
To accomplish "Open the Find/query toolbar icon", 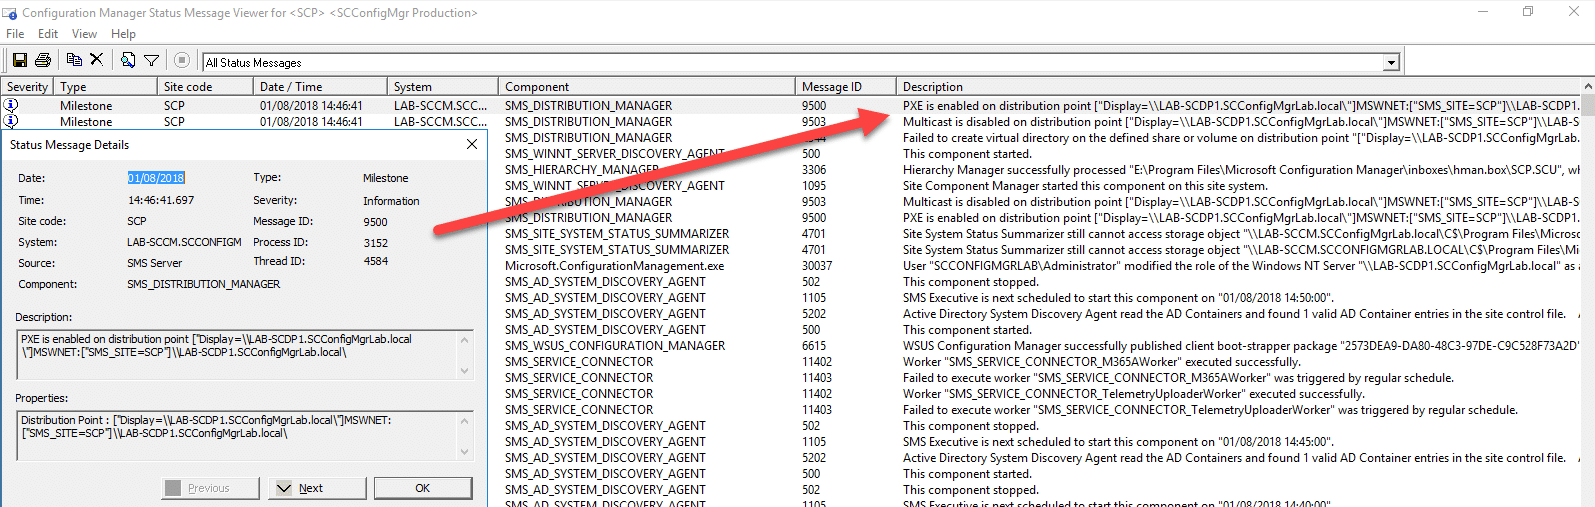I will coord(128,60).
